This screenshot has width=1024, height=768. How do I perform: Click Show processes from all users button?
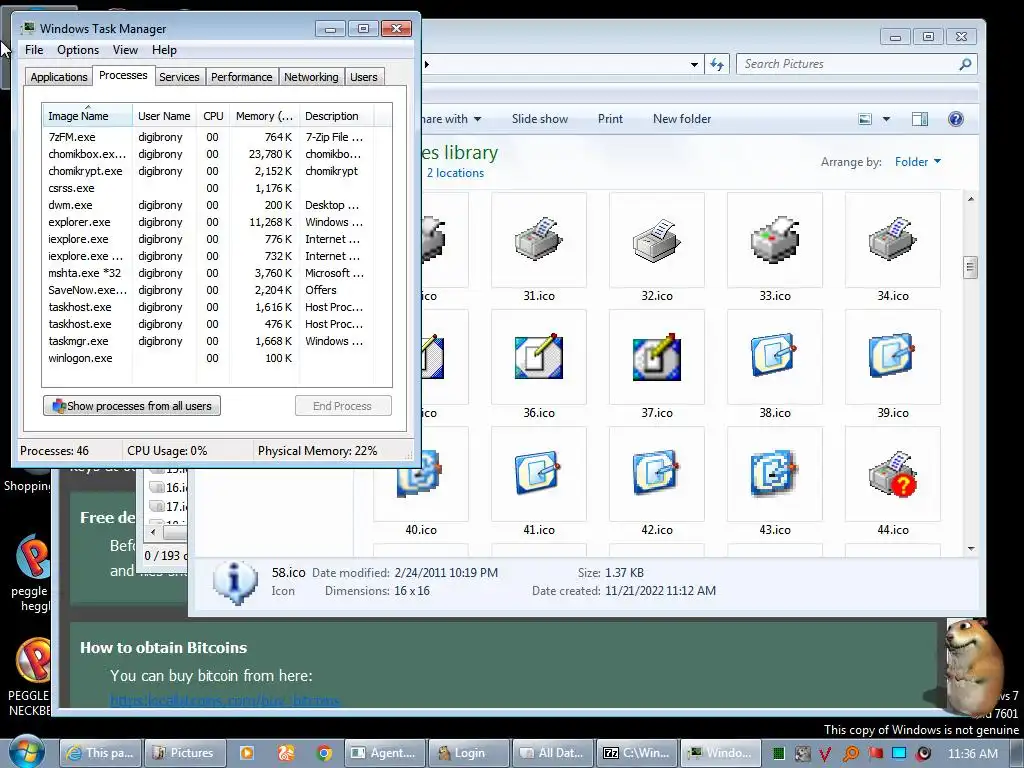(x=132, y=406)
